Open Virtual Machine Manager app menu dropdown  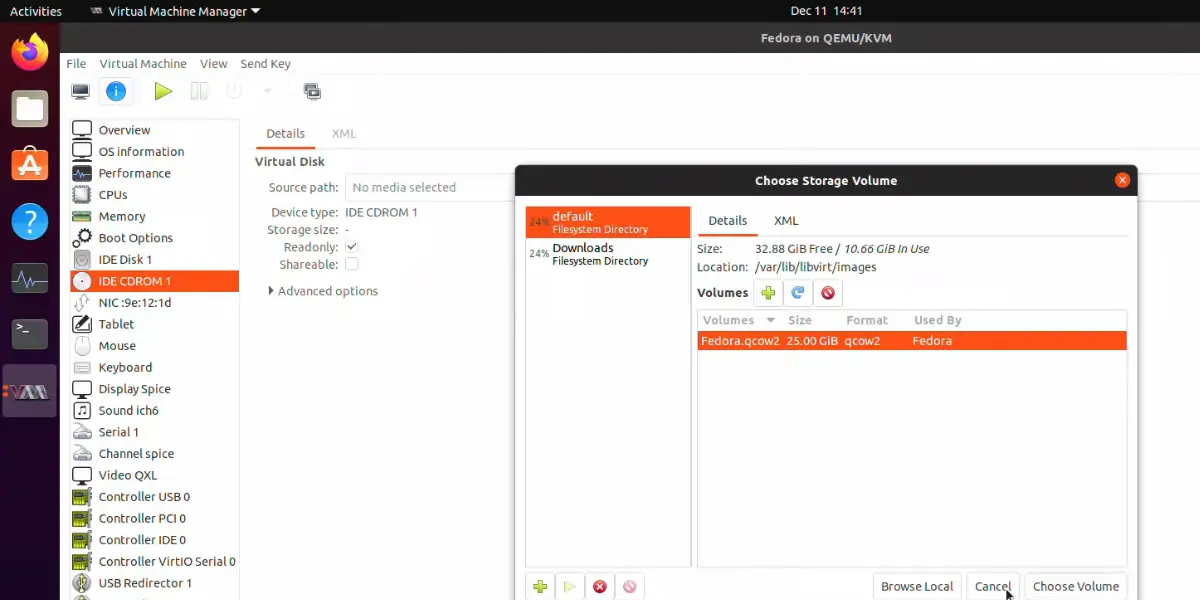(x=174, y=12)
